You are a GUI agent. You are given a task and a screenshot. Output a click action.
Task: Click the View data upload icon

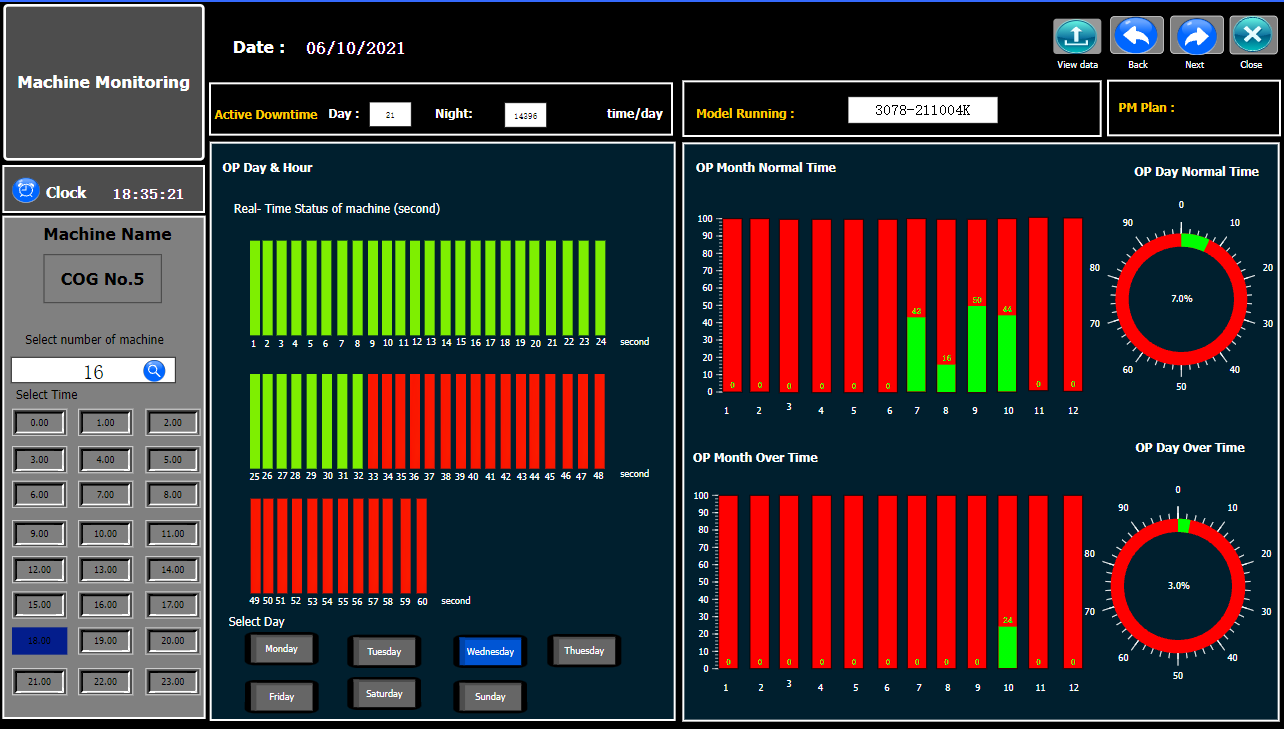(x=1077, y=36)
